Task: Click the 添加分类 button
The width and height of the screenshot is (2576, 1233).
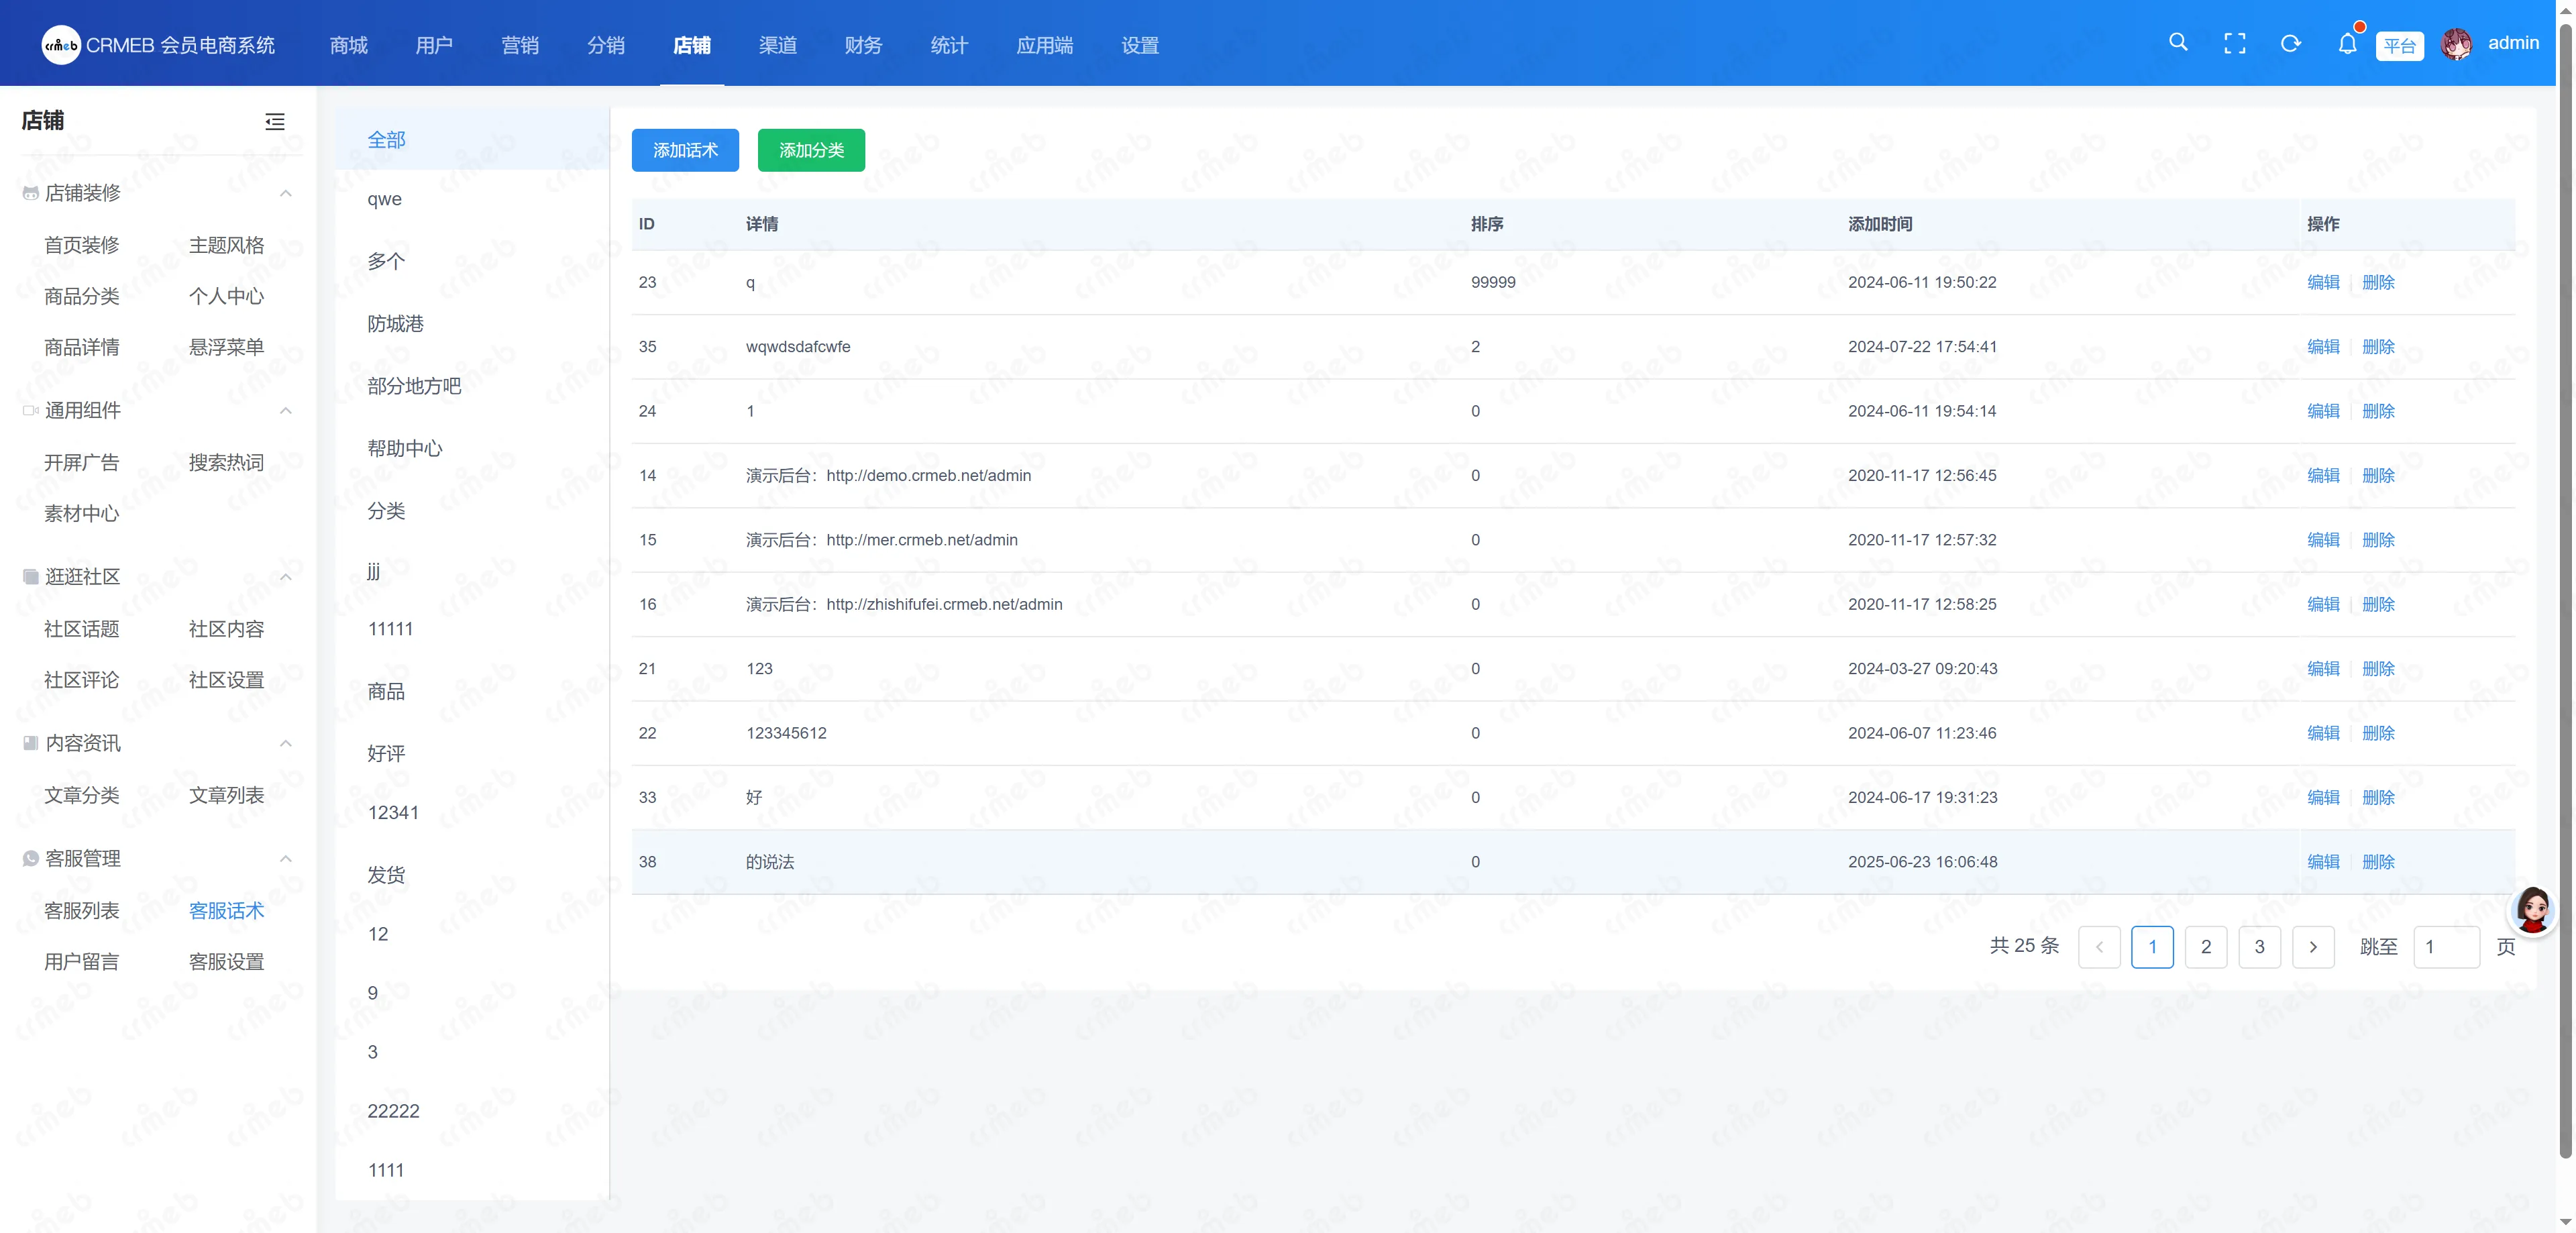Action: (x=811, y=150)
